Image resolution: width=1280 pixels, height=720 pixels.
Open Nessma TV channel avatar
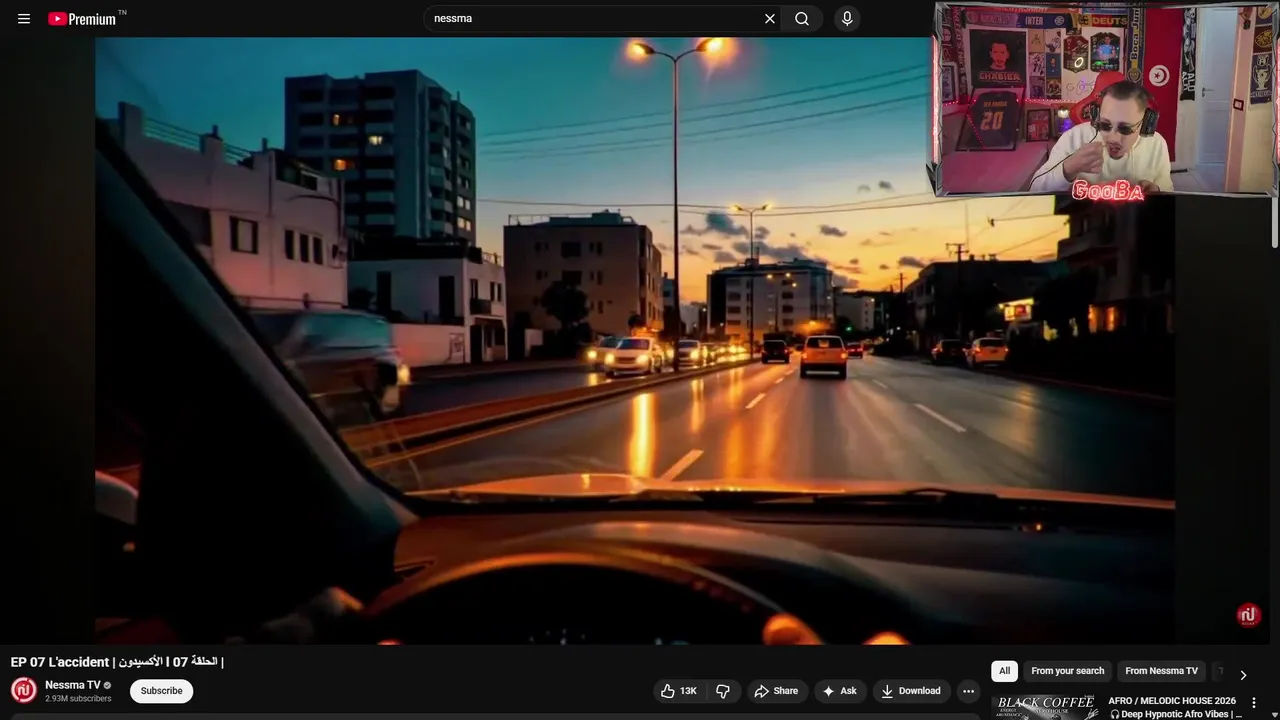coord(24,690)
